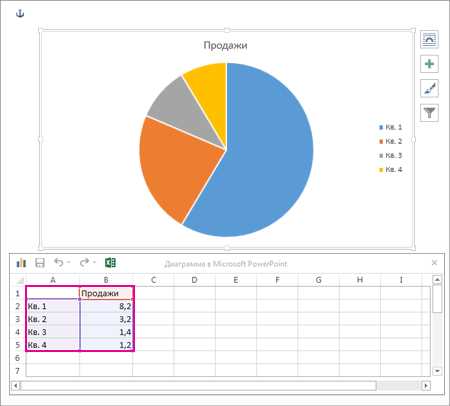This screenshot has width=450, height=406.
Task: Select the chart title Продажи
Action: 225,45
